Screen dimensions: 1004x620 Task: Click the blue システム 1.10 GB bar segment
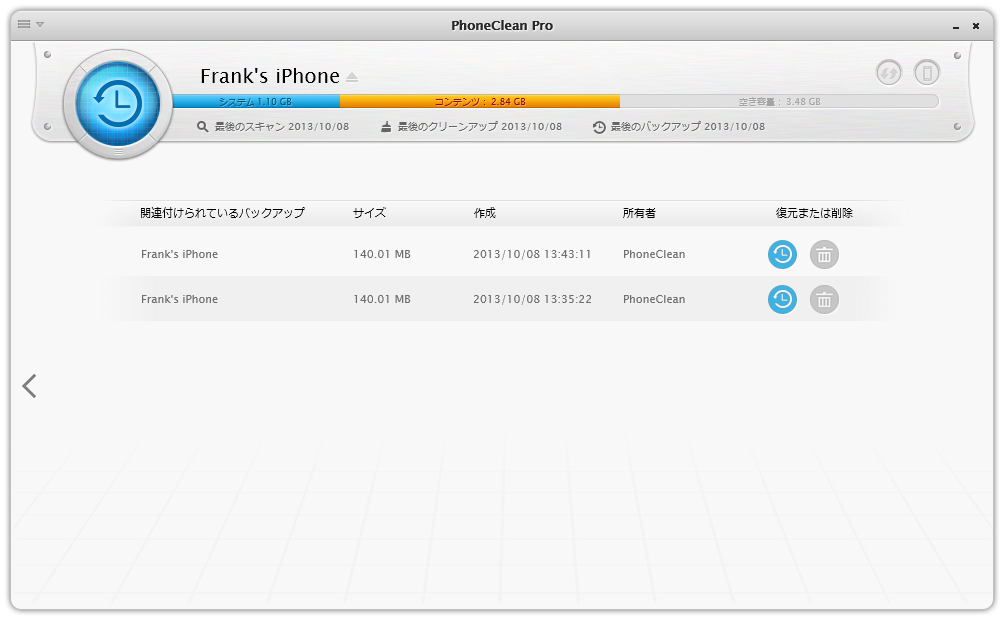[256, 101]
